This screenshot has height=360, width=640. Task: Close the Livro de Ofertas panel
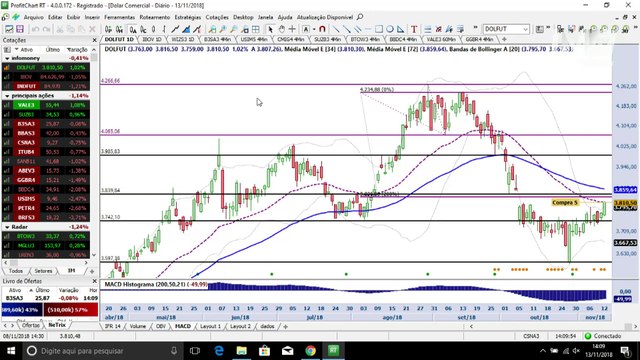[x=95, y=281]
